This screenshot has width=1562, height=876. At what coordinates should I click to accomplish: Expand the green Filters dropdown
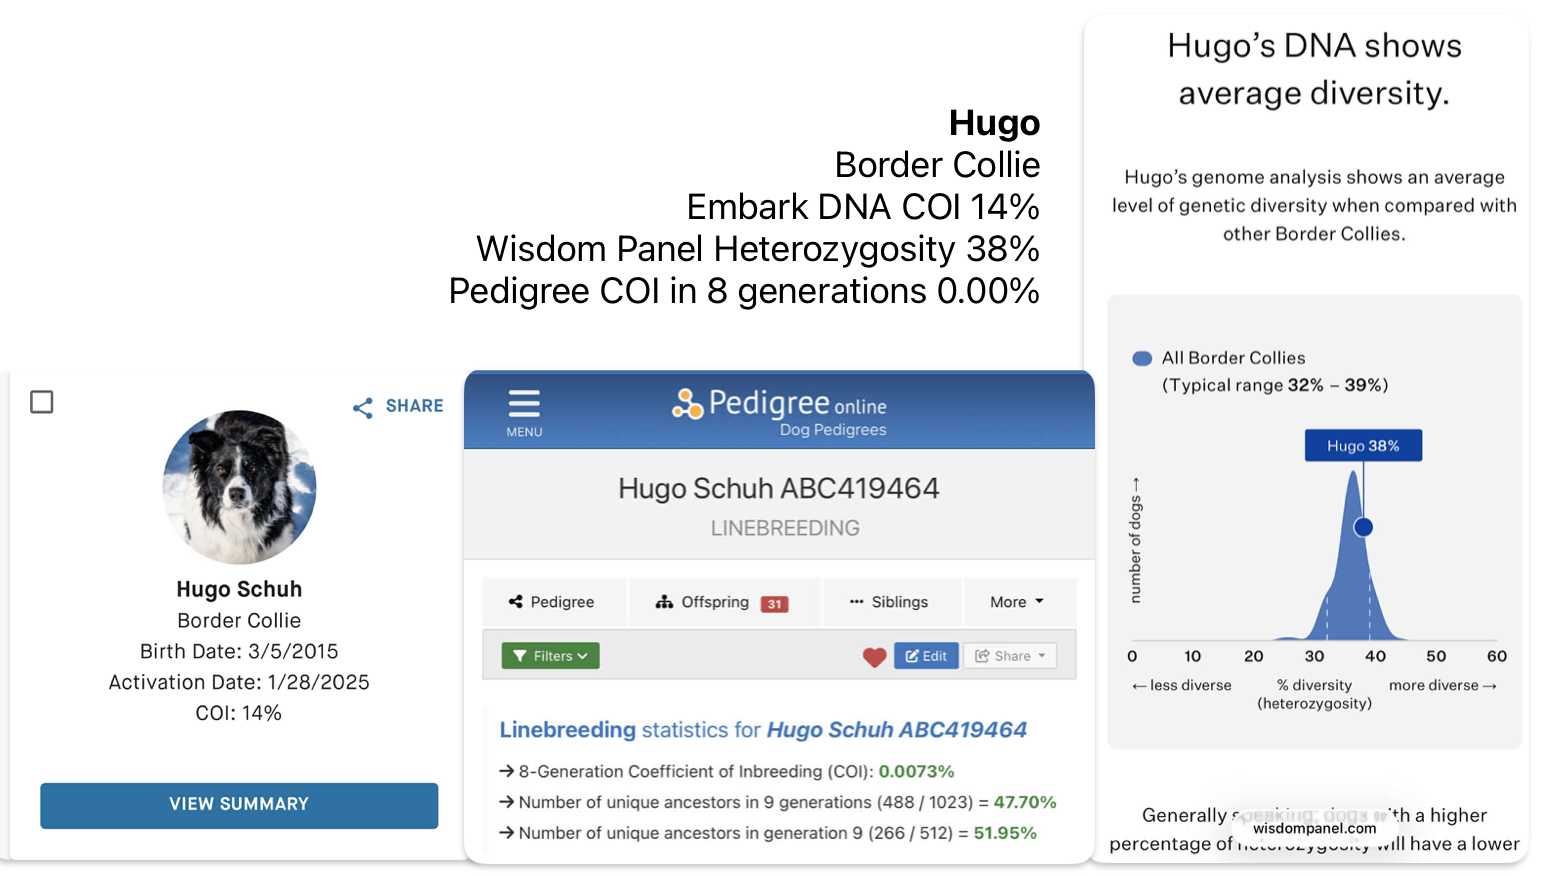click(550, 656)
